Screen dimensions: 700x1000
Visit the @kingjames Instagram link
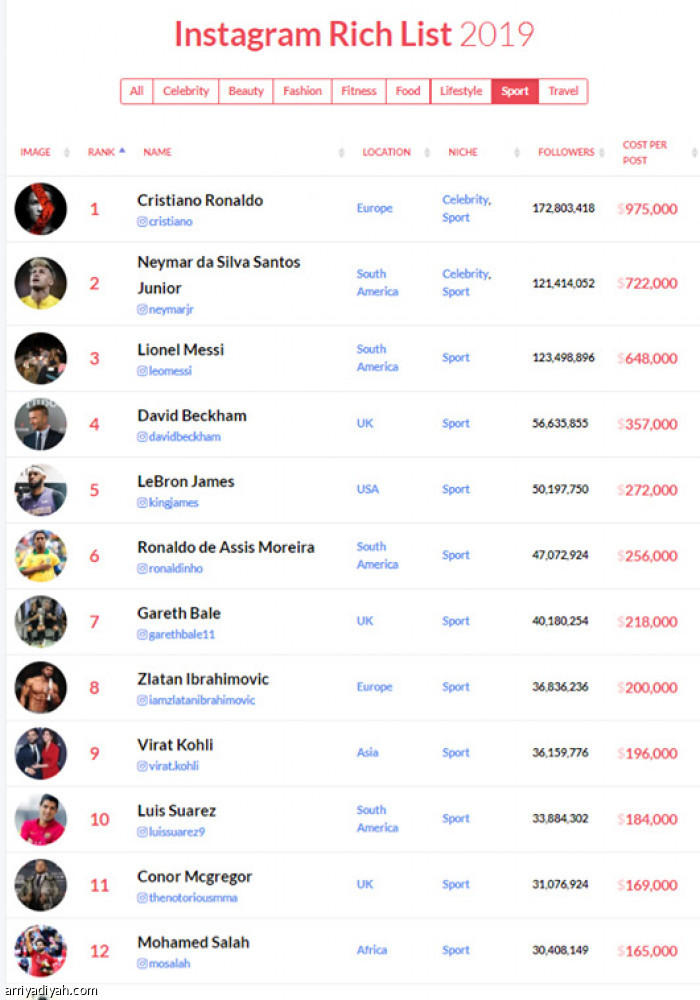coord(168,503)
